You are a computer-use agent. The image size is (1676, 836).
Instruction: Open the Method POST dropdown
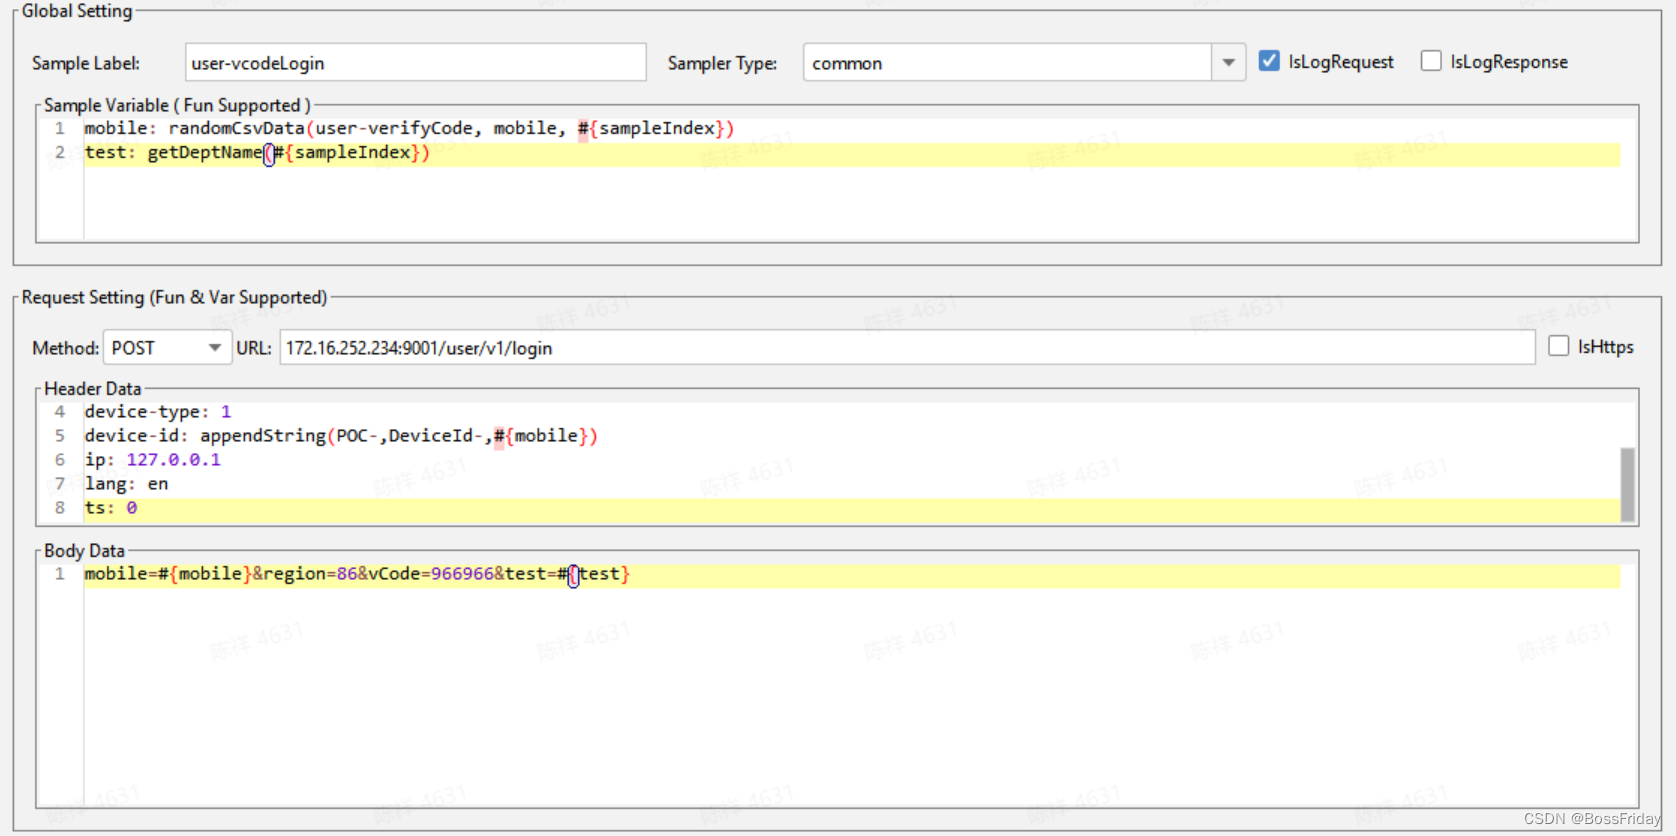[x=168, y=348]
